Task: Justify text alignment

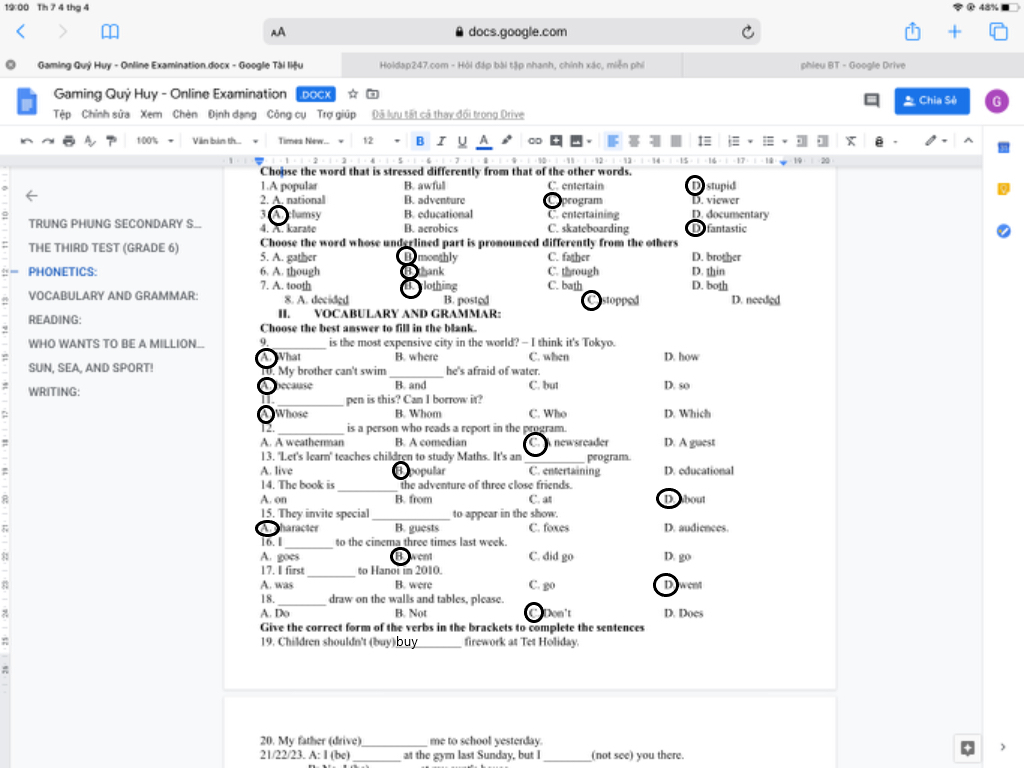Action: [x=677, y=141]
